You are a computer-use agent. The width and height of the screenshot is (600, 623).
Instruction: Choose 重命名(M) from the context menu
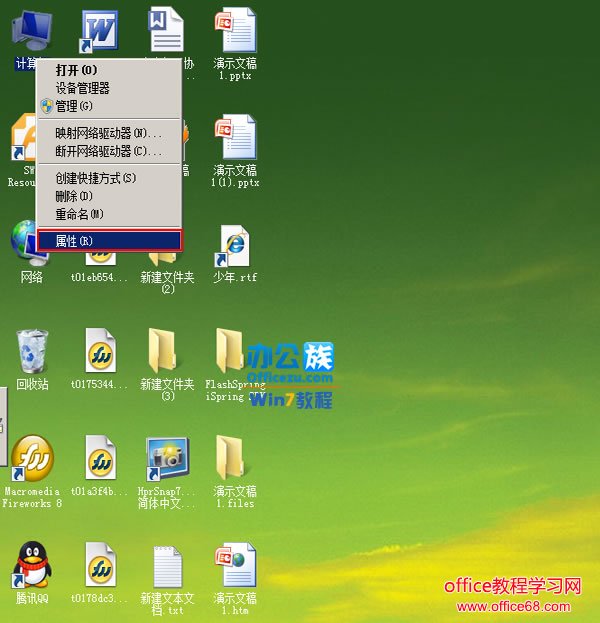tap(110, 214)
